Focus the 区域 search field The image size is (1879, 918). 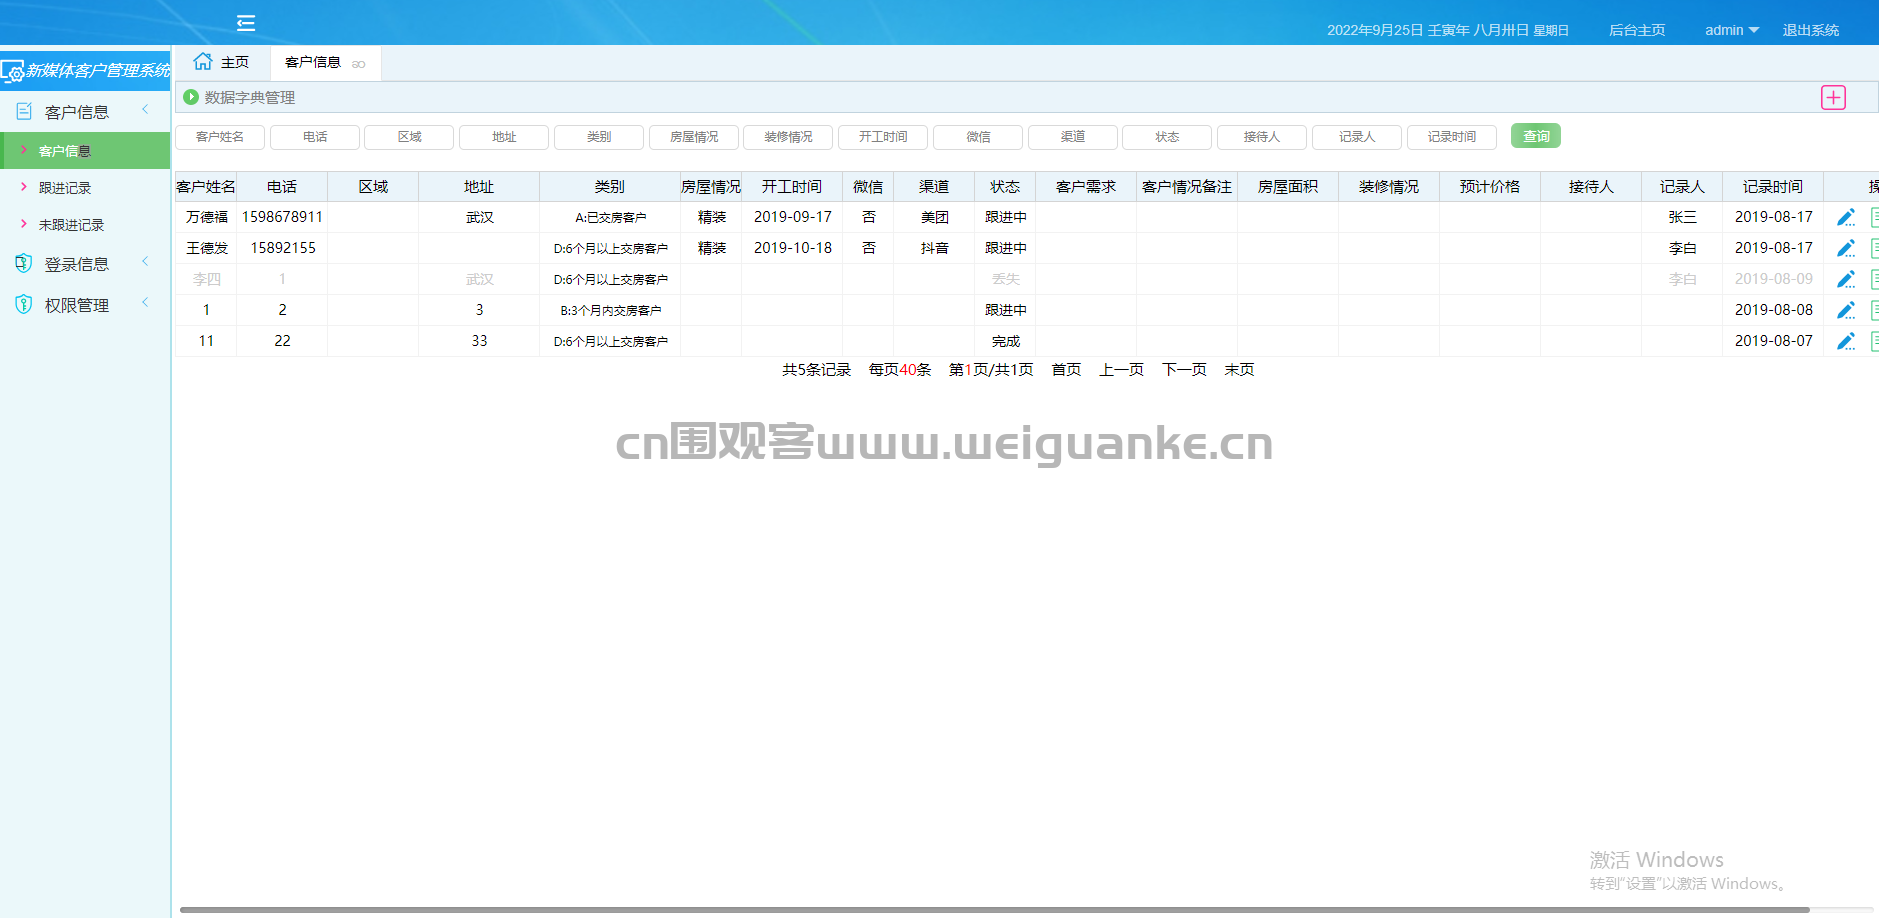409,137
